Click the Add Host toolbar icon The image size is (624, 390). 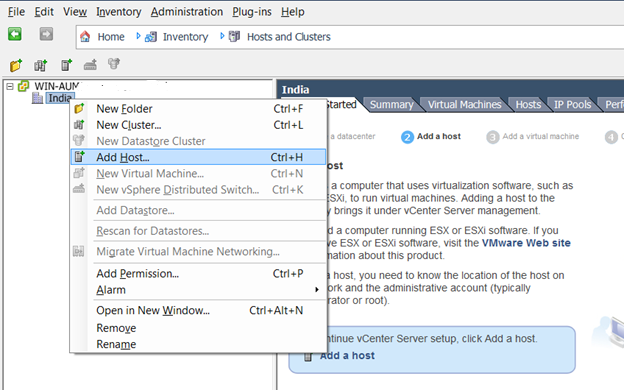[66, 65]
